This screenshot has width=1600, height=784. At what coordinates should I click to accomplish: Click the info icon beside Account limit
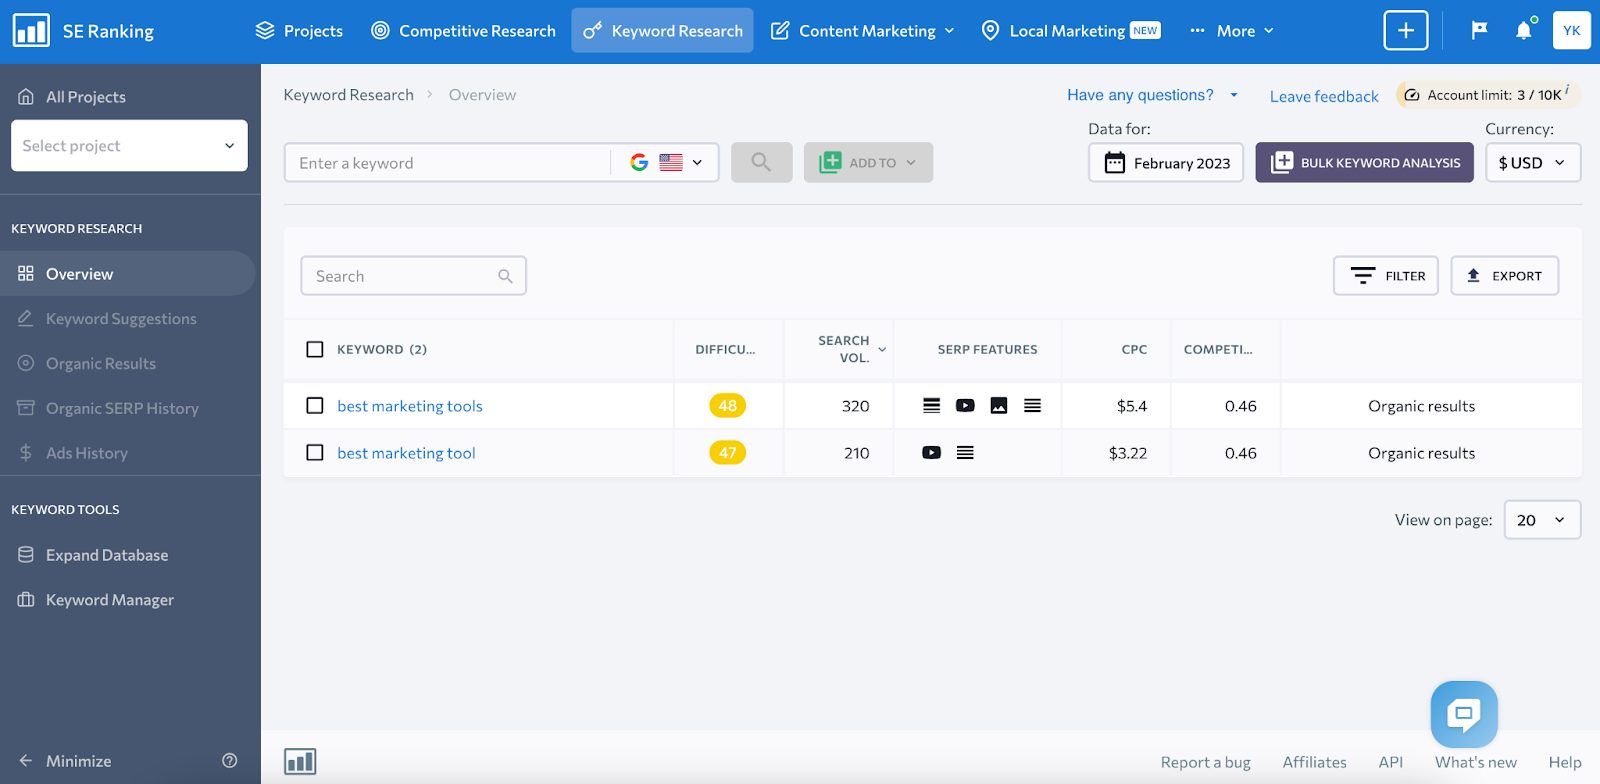pos(1567,89)
